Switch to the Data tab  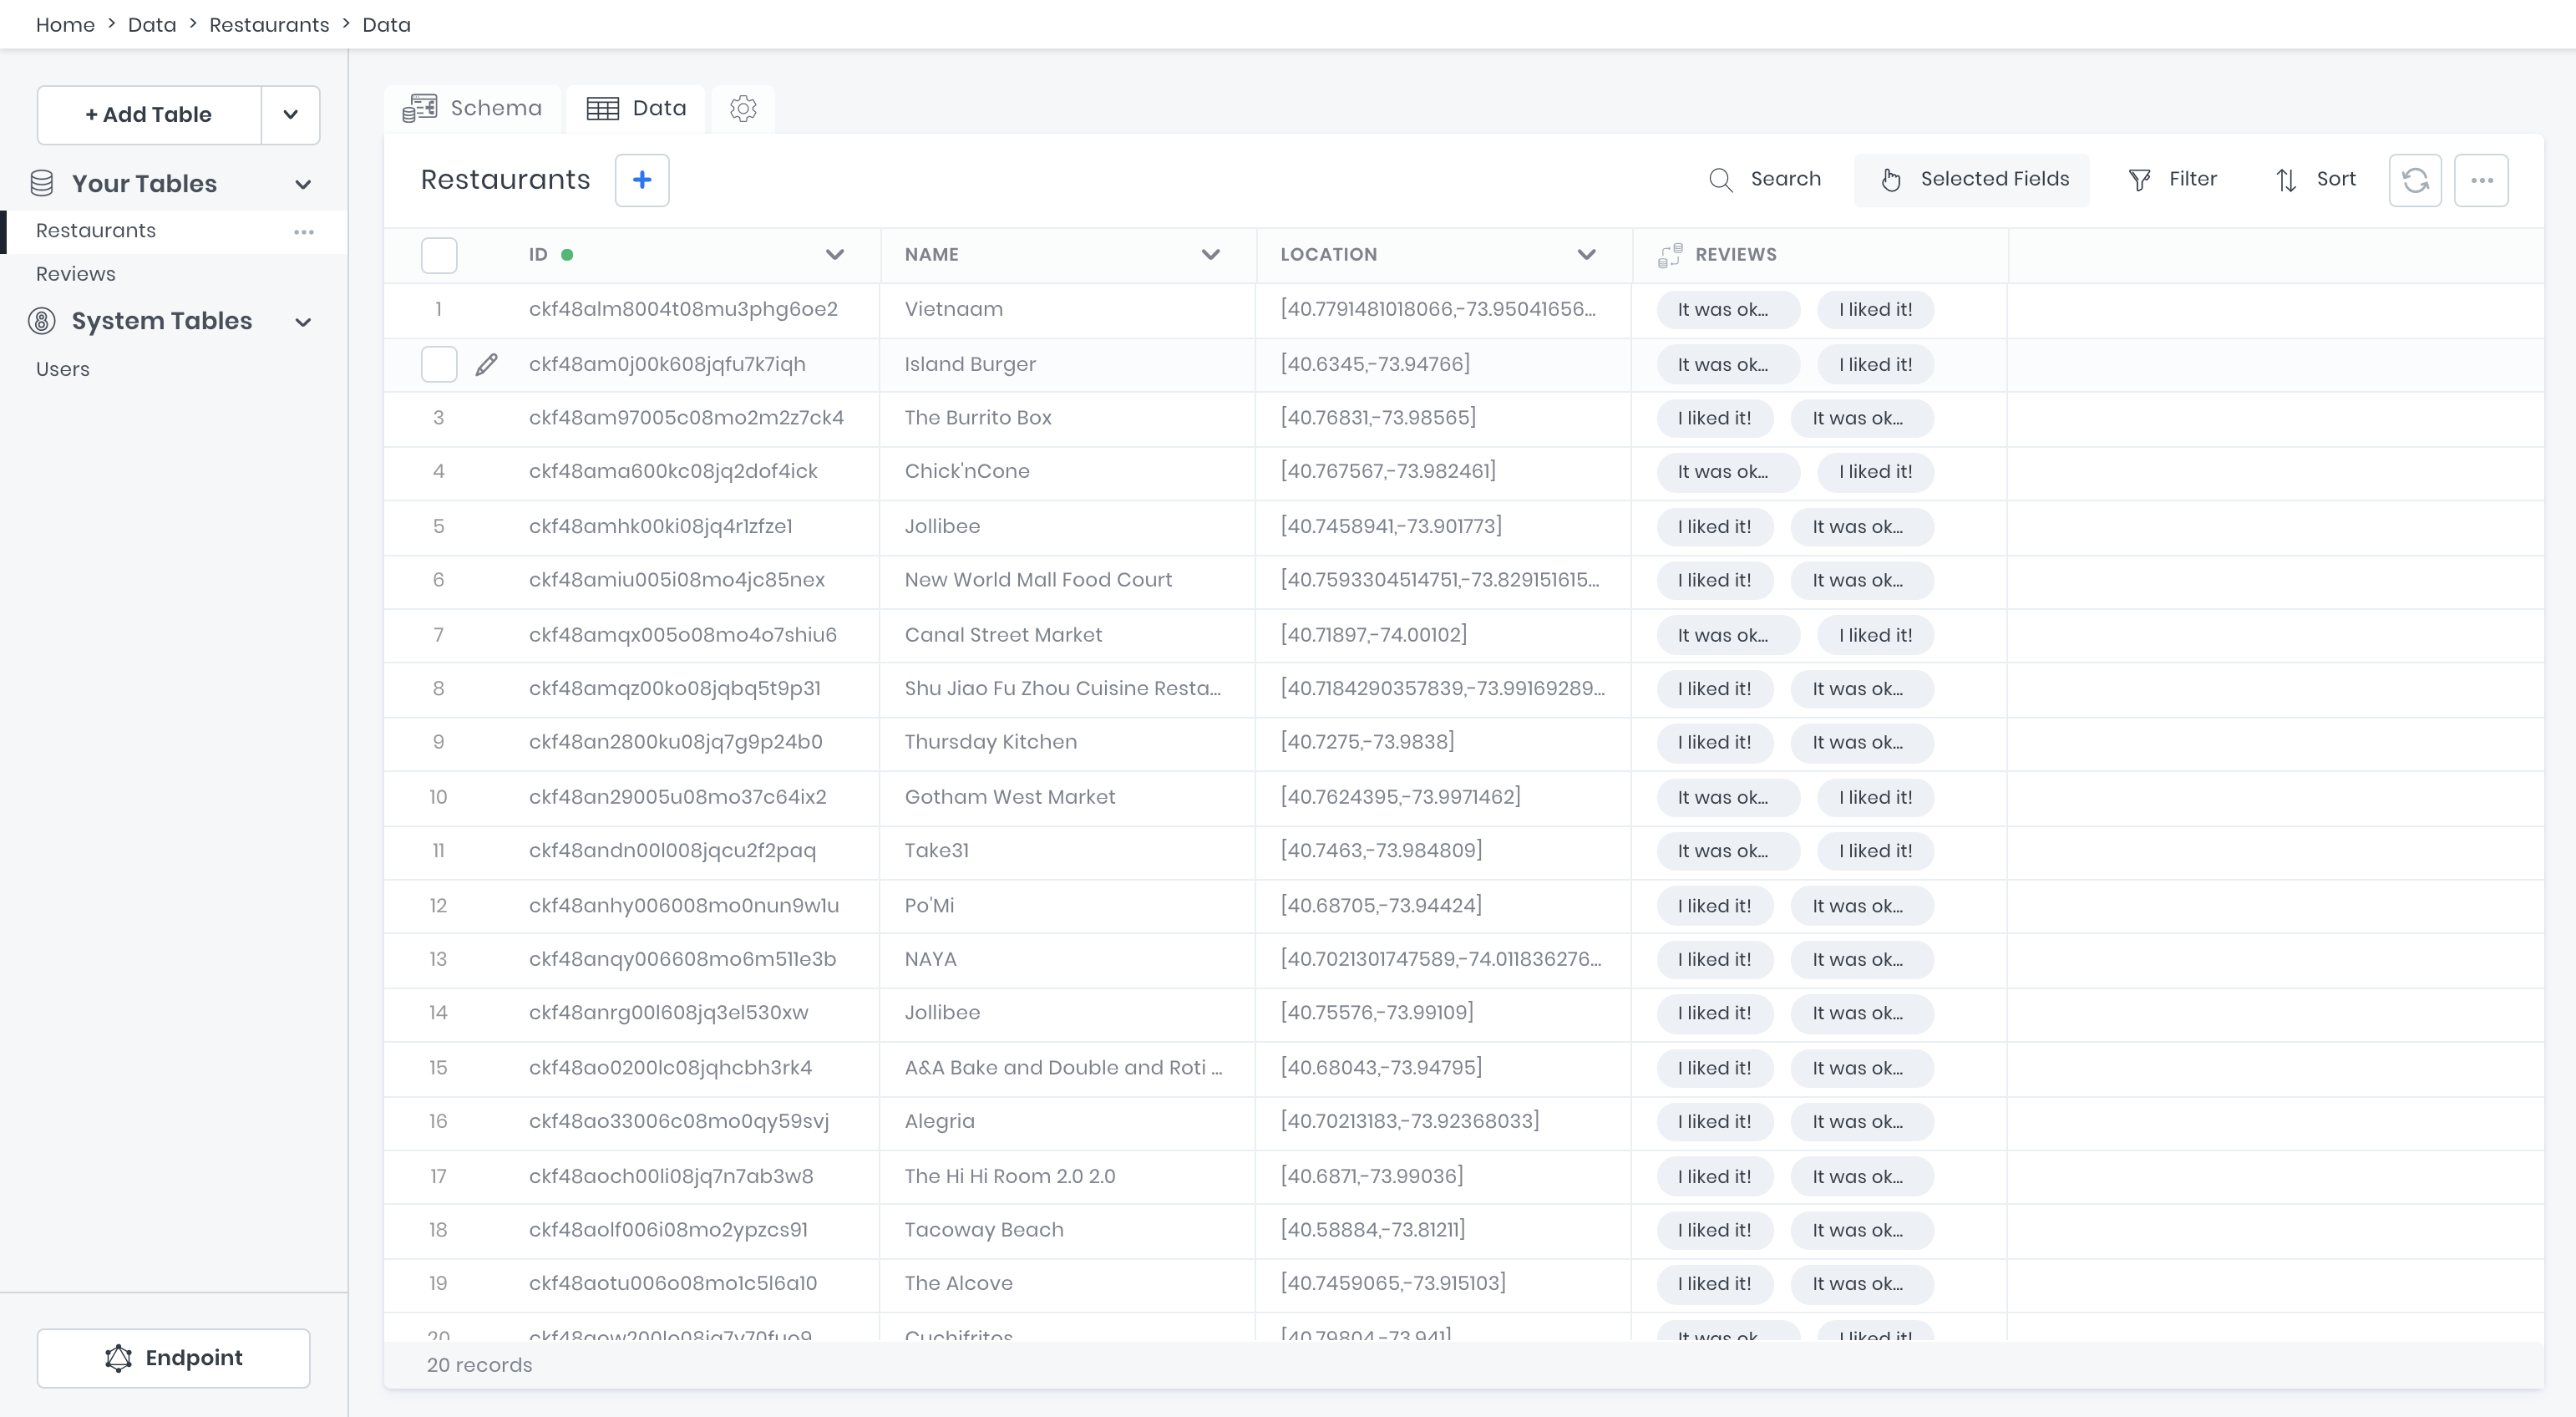[636, 108]
